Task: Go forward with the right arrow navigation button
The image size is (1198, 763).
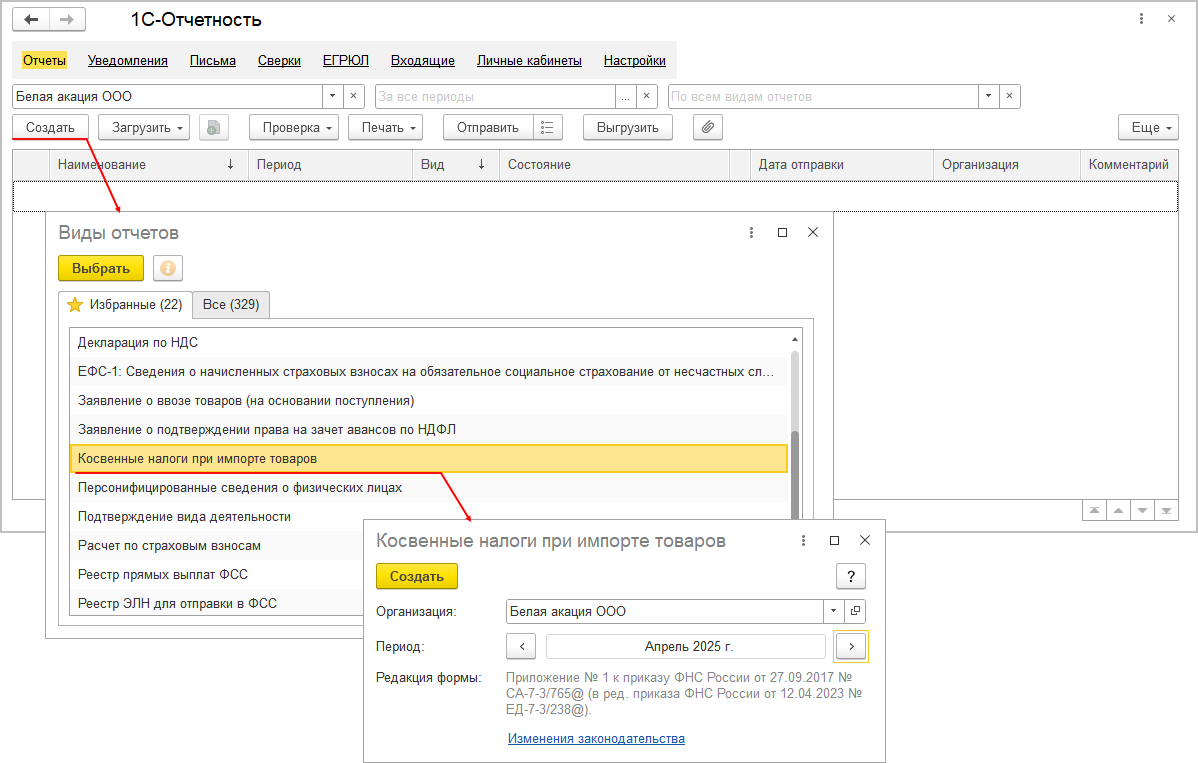Action: coord(67,19)
